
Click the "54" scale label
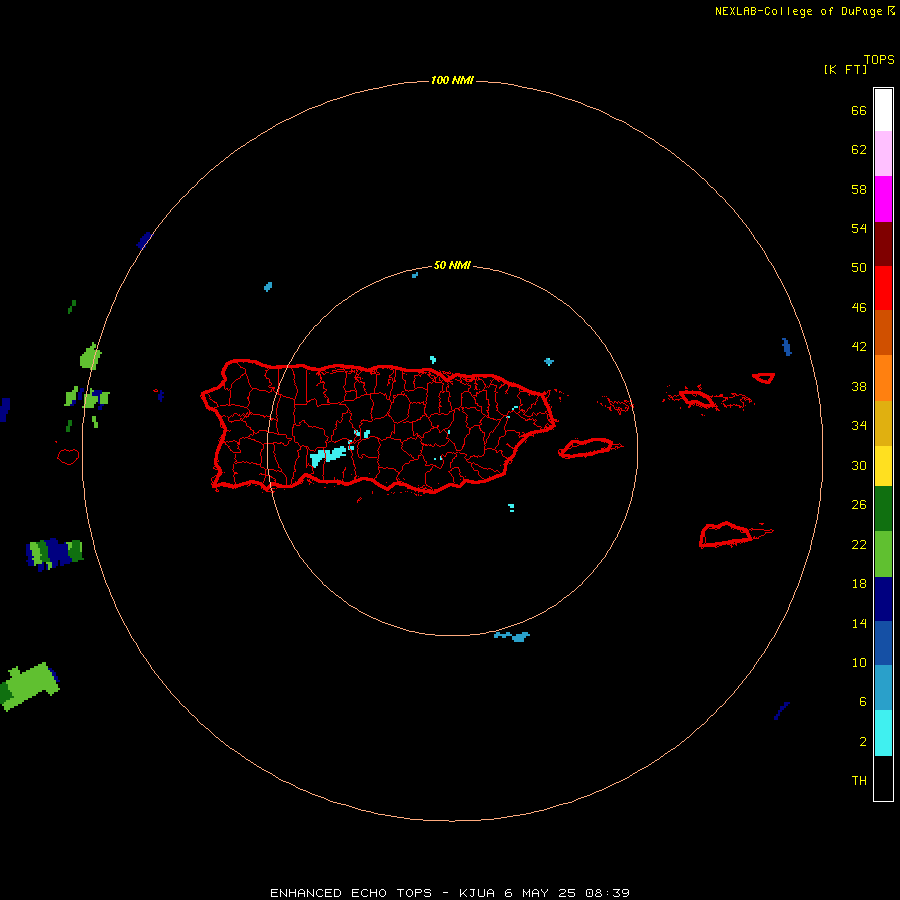point(859,228)
